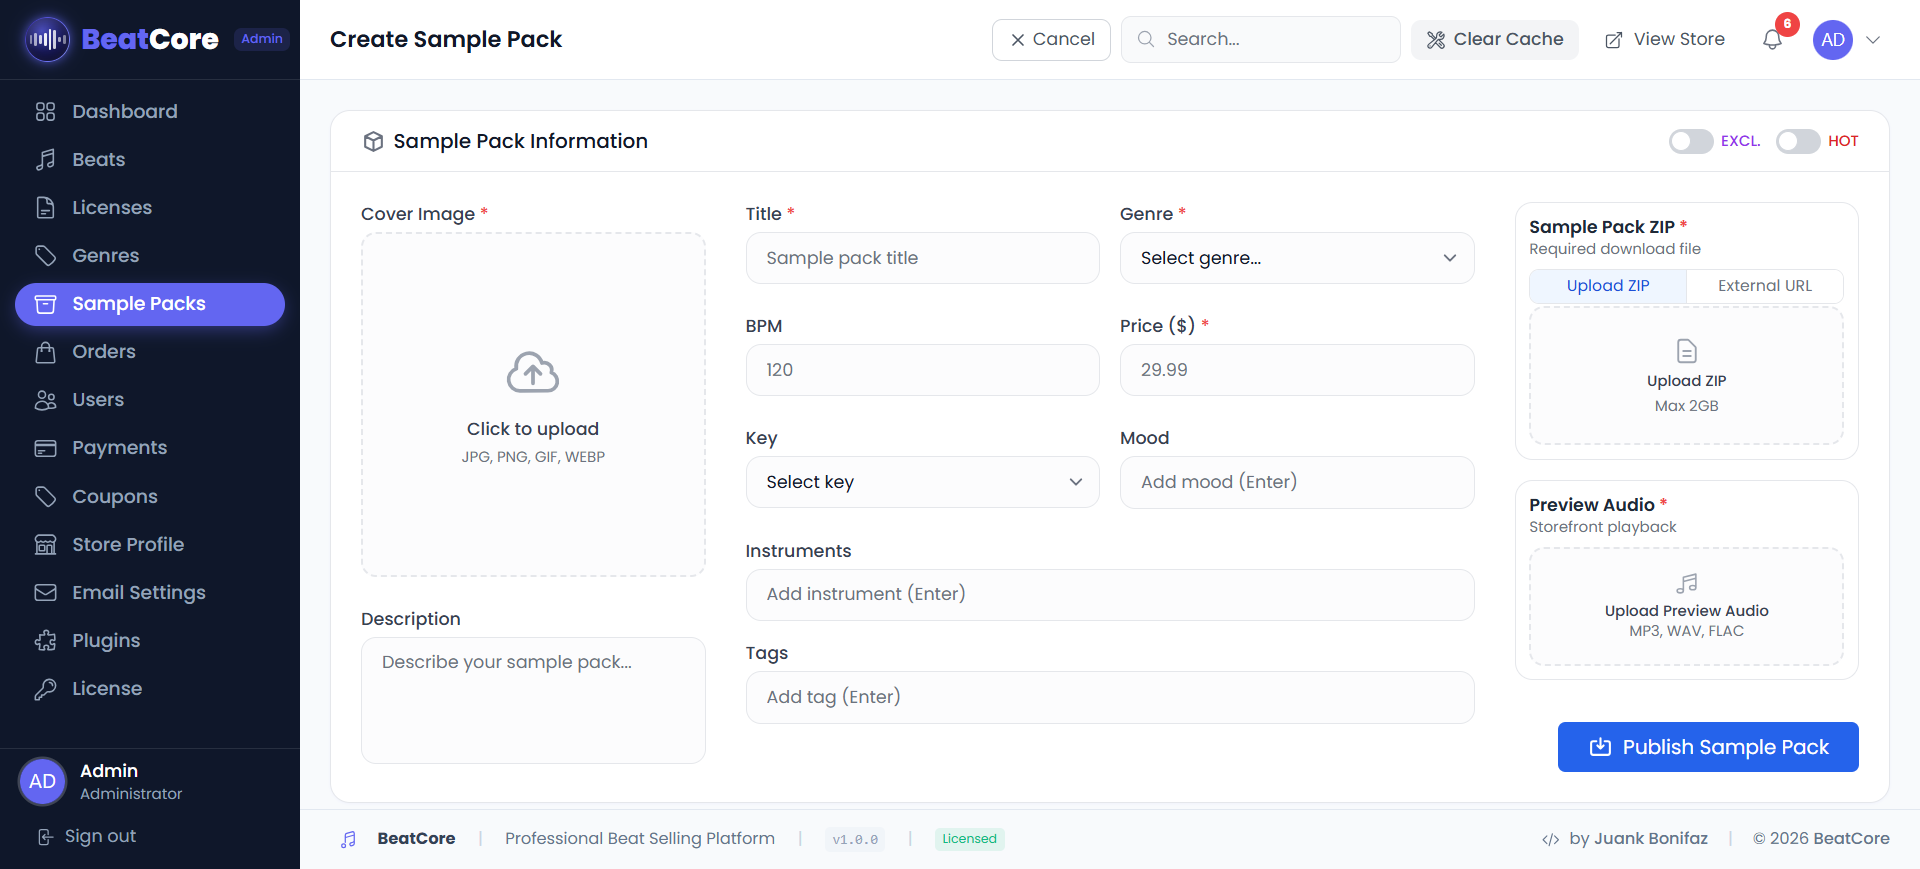The width and height of the screenshot is (1920, 869).
Task: Open Dashboard via its grid icon
Action: [x=45, y=111]
